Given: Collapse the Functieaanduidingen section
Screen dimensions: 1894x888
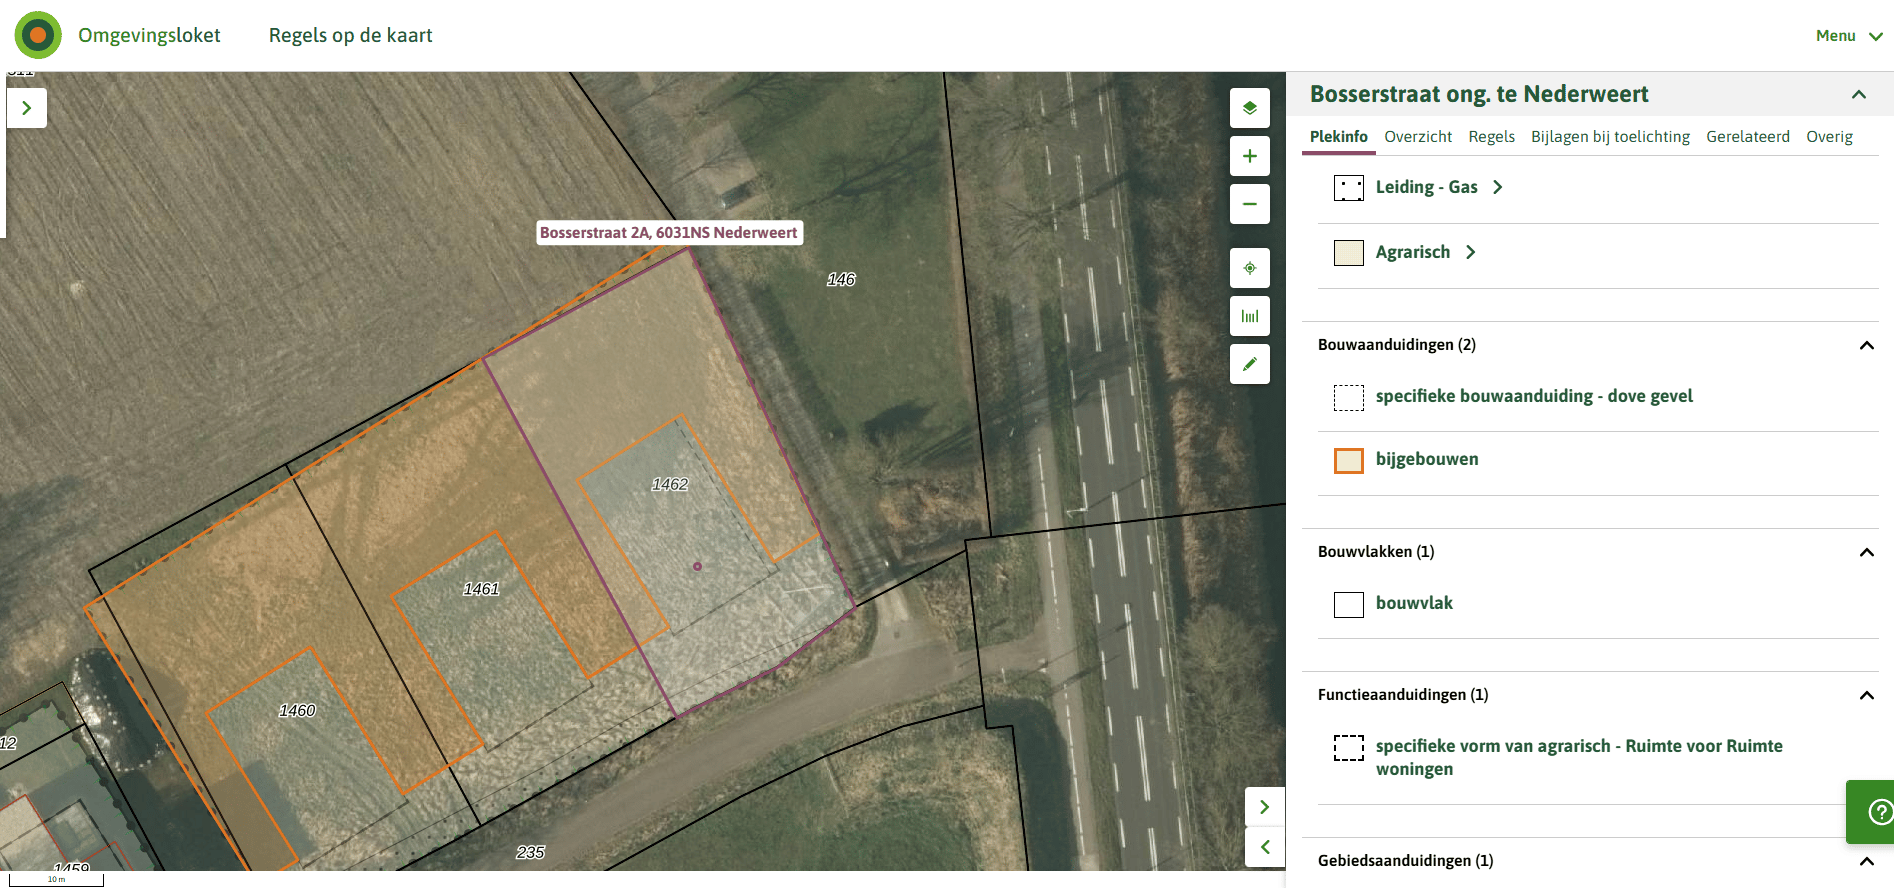Looking at the screenshot, I should [1866, 695].
